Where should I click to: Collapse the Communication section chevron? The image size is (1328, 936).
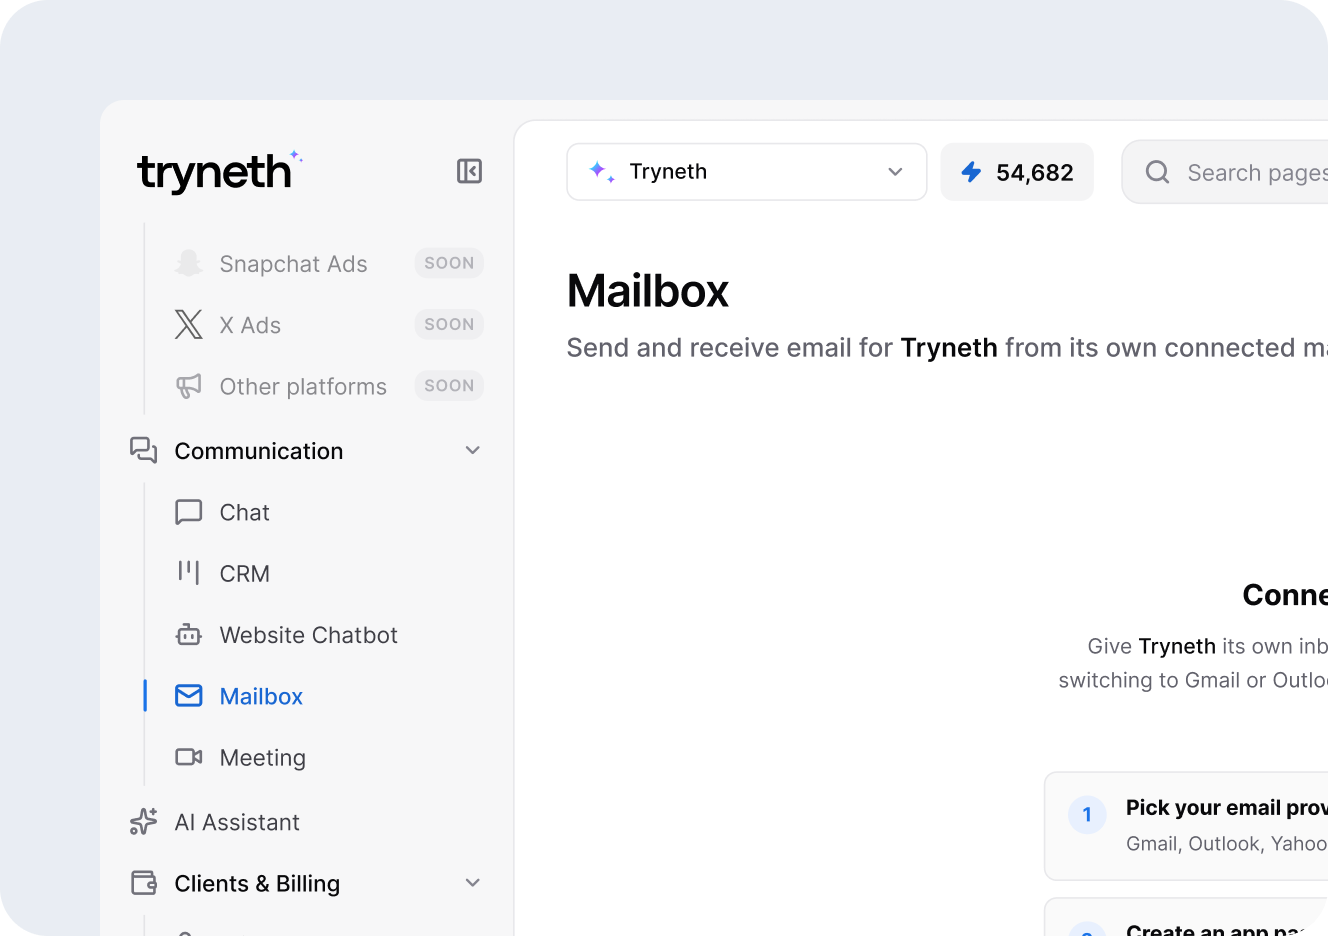pos(473,450)
